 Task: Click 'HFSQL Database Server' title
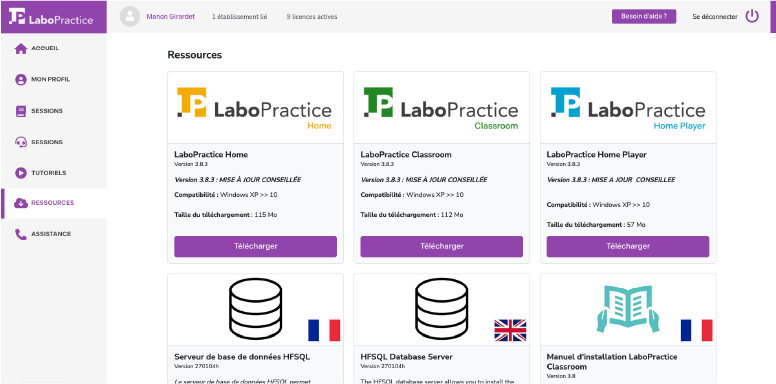(x=406, y=357)
